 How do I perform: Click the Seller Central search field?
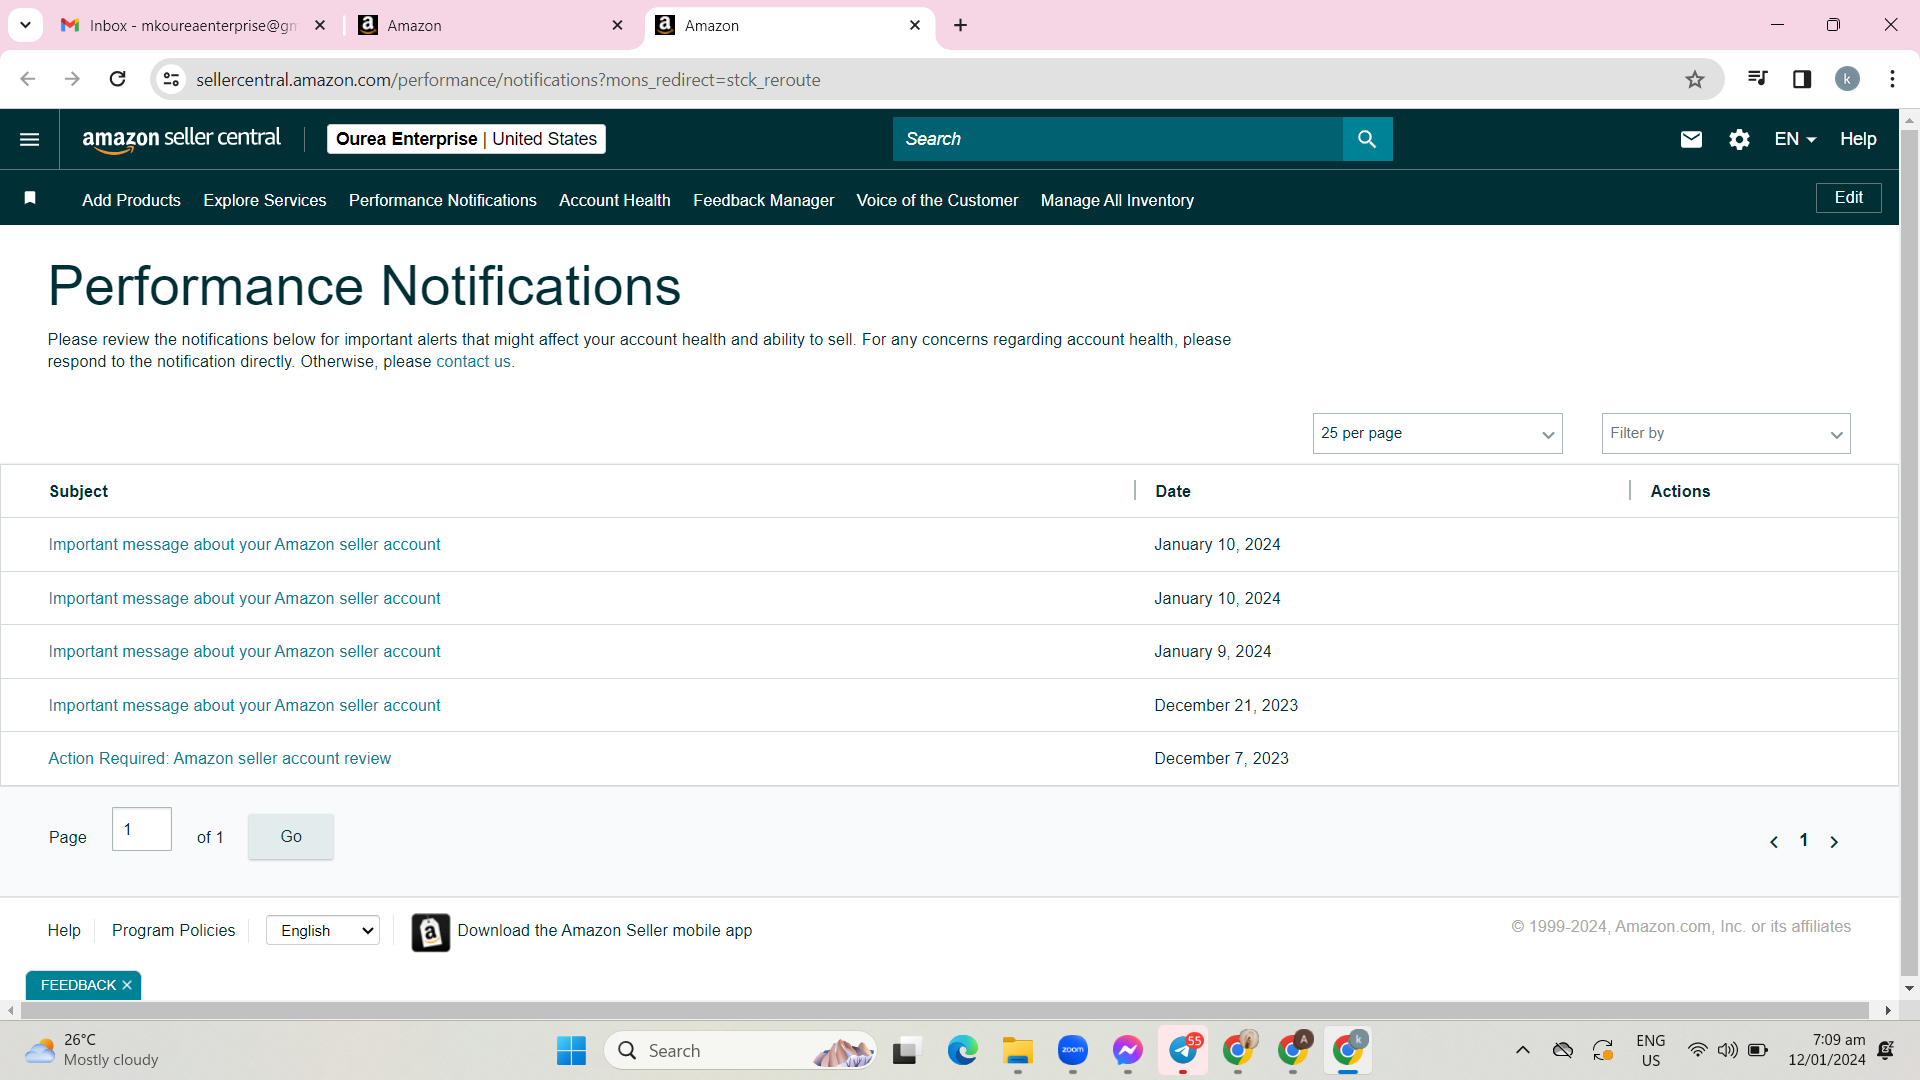(1118, 139)
